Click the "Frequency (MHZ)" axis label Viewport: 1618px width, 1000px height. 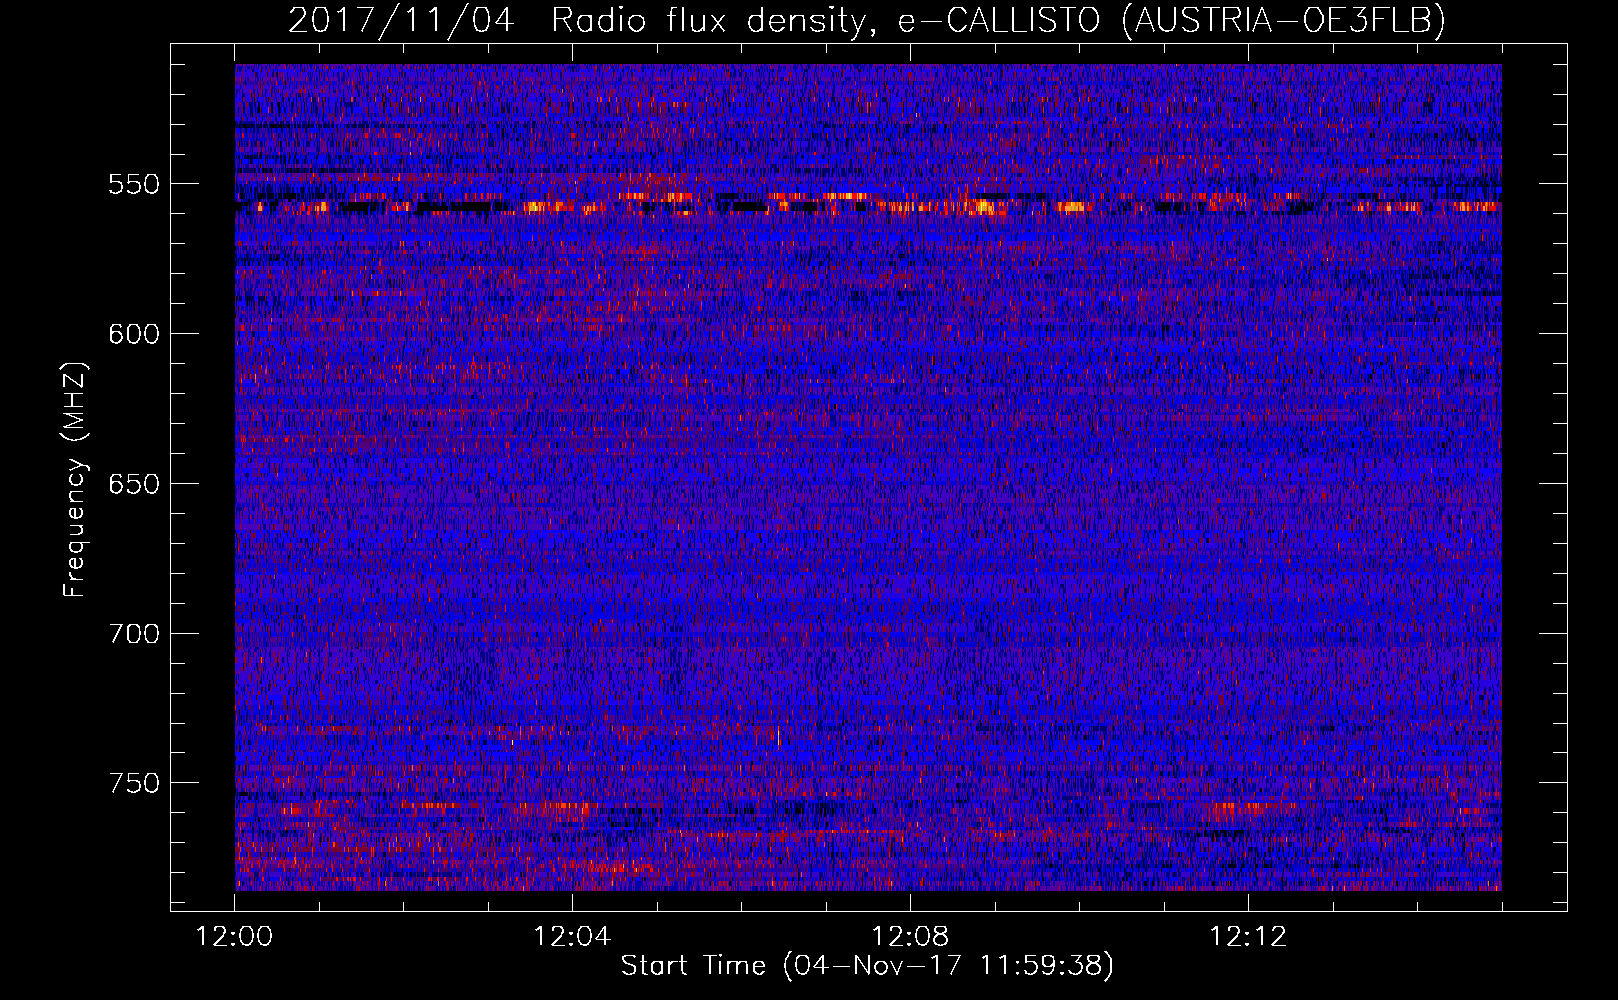pyautogui.click(x=75, y=480)
